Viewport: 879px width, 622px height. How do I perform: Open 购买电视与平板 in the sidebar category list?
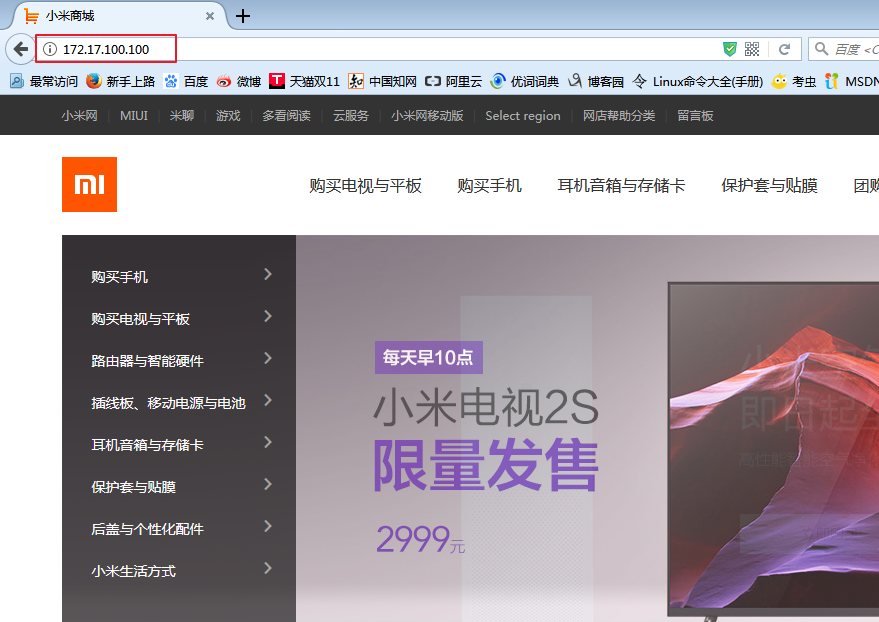(141, 319)
